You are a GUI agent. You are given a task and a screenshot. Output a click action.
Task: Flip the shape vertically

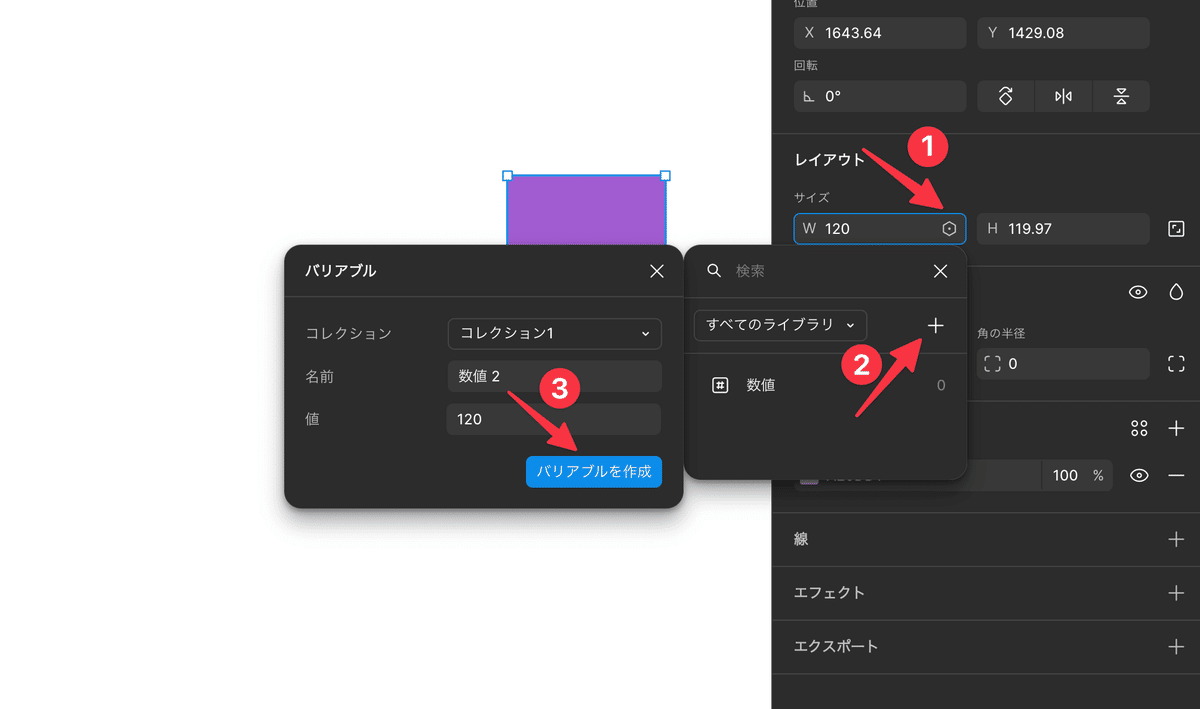click(x=1121, y=96)
